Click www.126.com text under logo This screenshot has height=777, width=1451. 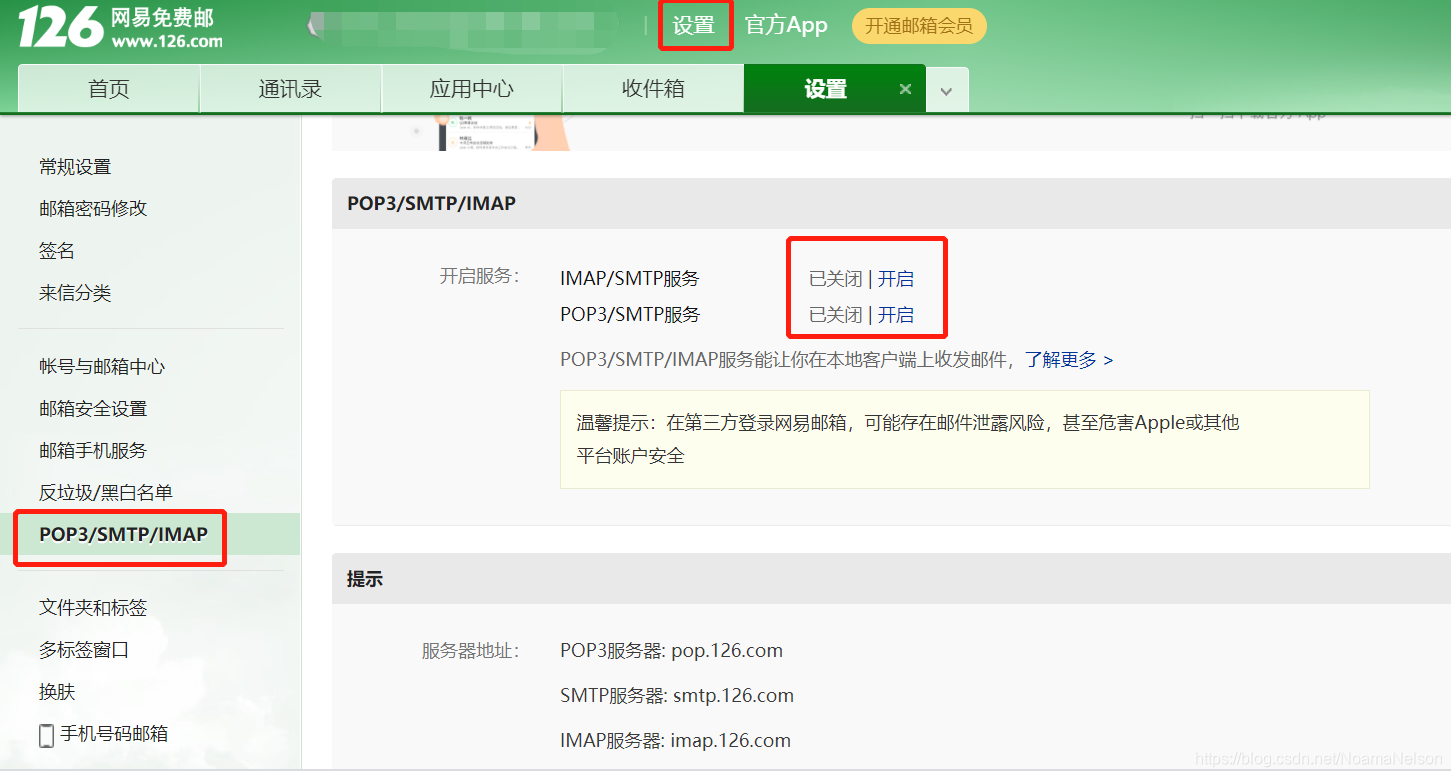tap(167, 42)
